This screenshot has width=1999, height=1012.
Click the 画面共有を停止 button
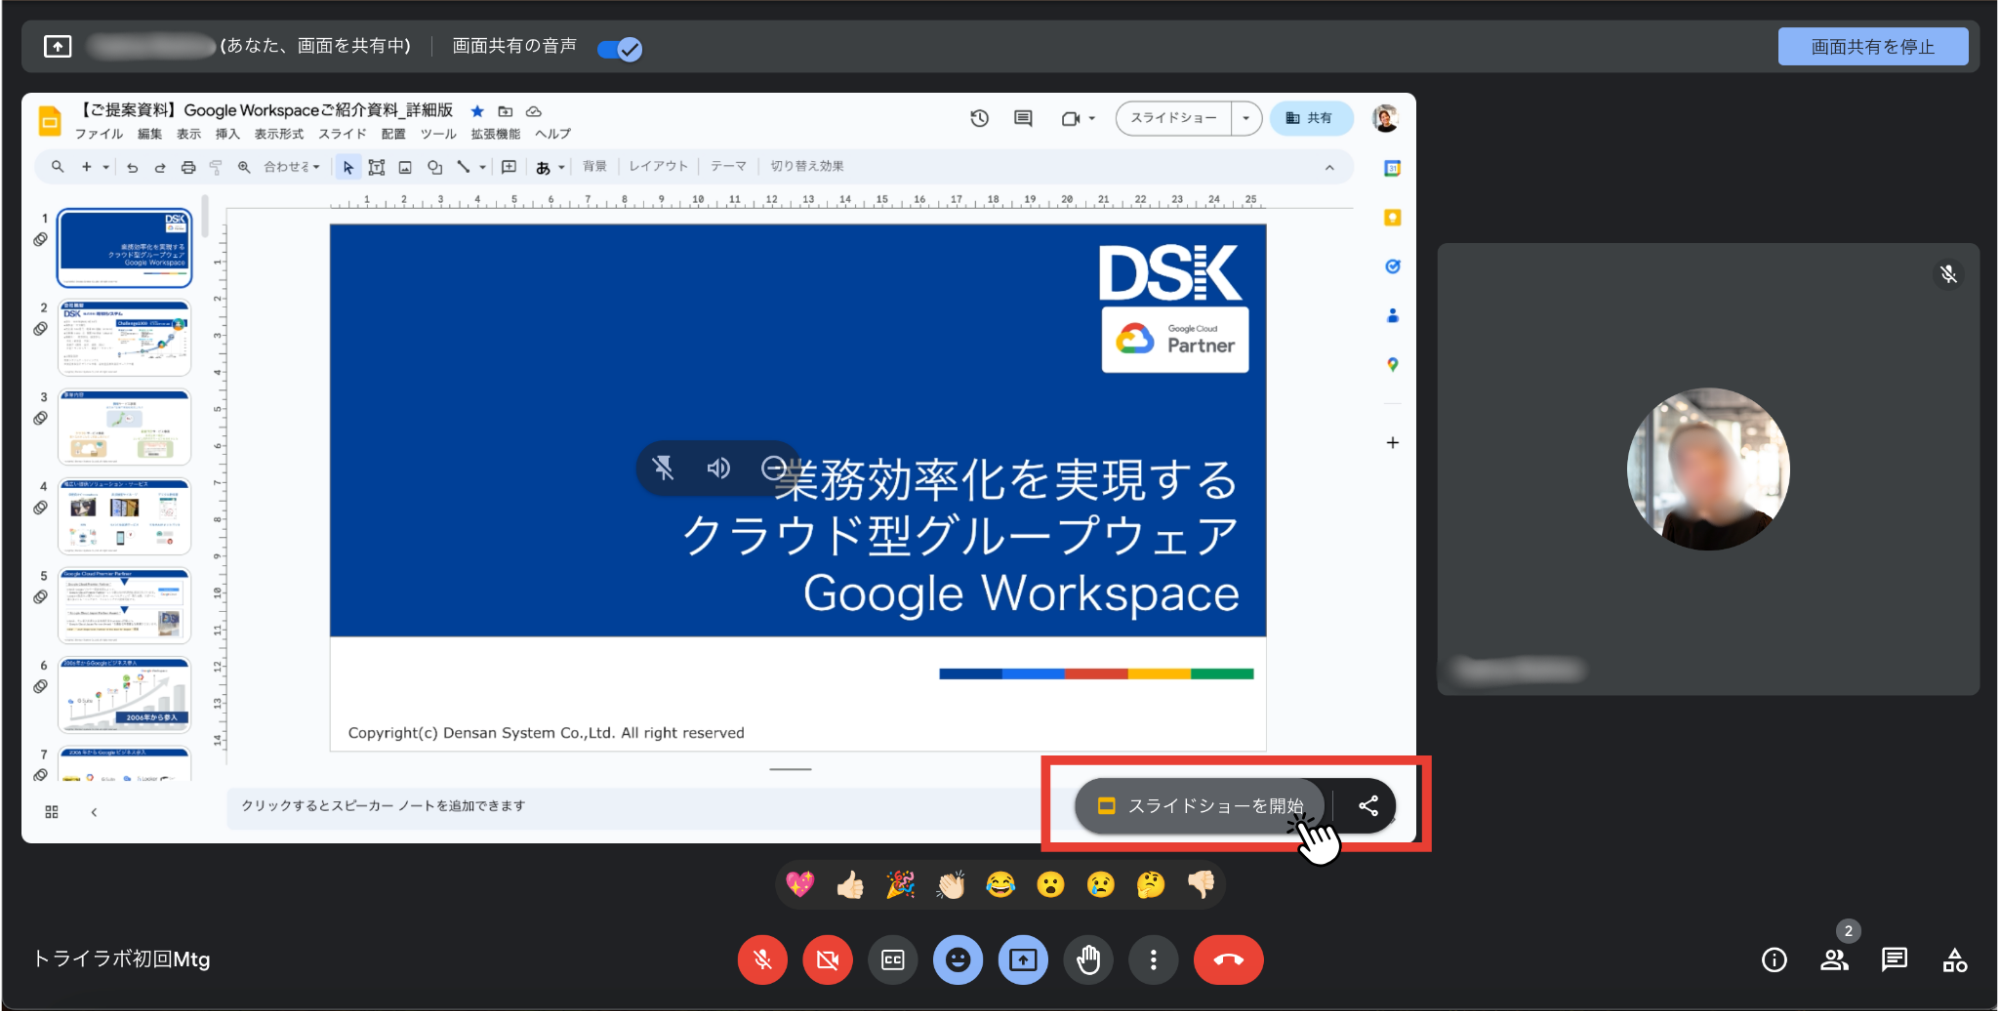tap(1873, 47)
